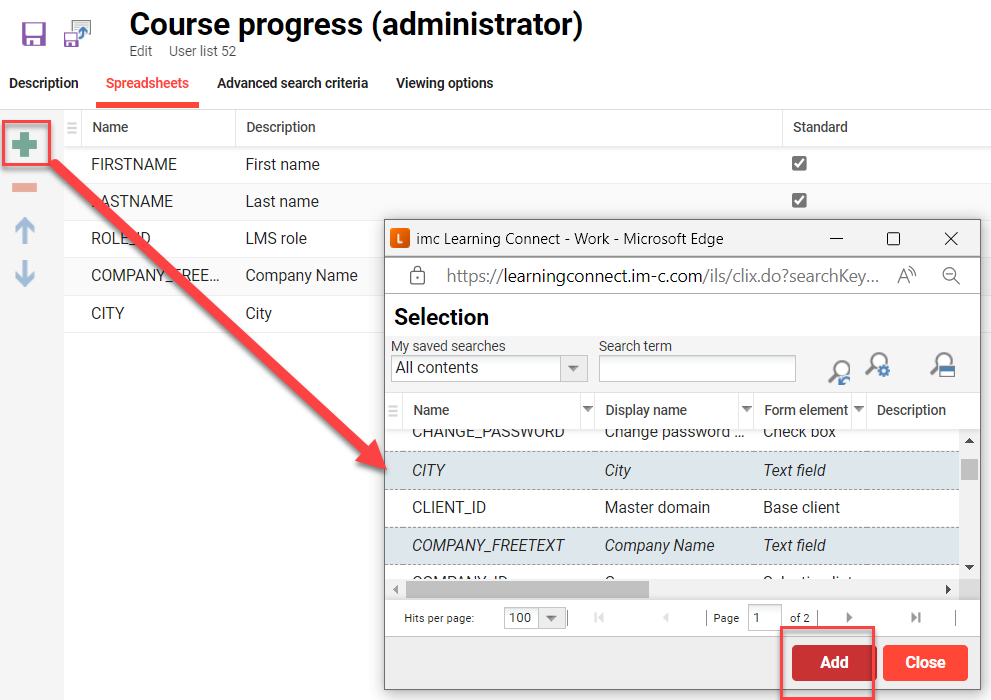
Task: Move selected entry up with blue arrow
Action: (25, 229)
